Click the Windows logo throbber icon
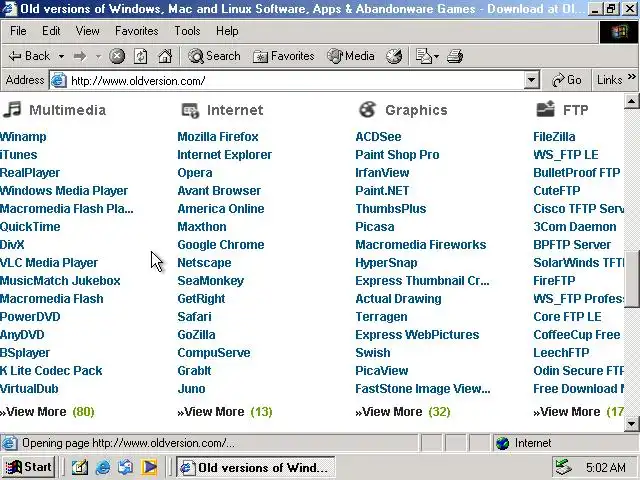 click(619, 32)
